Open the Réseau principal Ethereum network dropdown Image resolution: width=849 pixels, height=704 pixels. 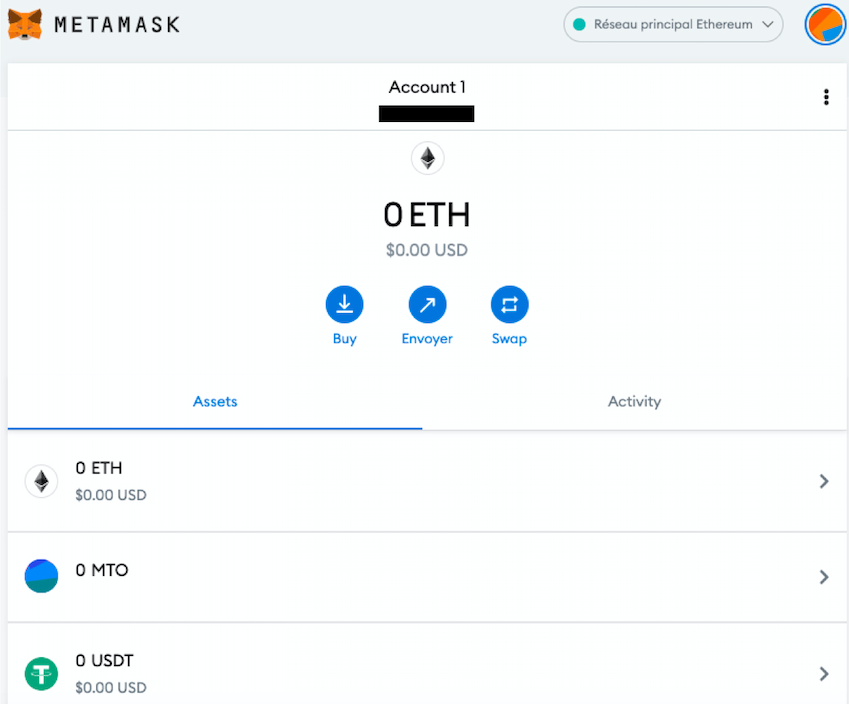673,24
